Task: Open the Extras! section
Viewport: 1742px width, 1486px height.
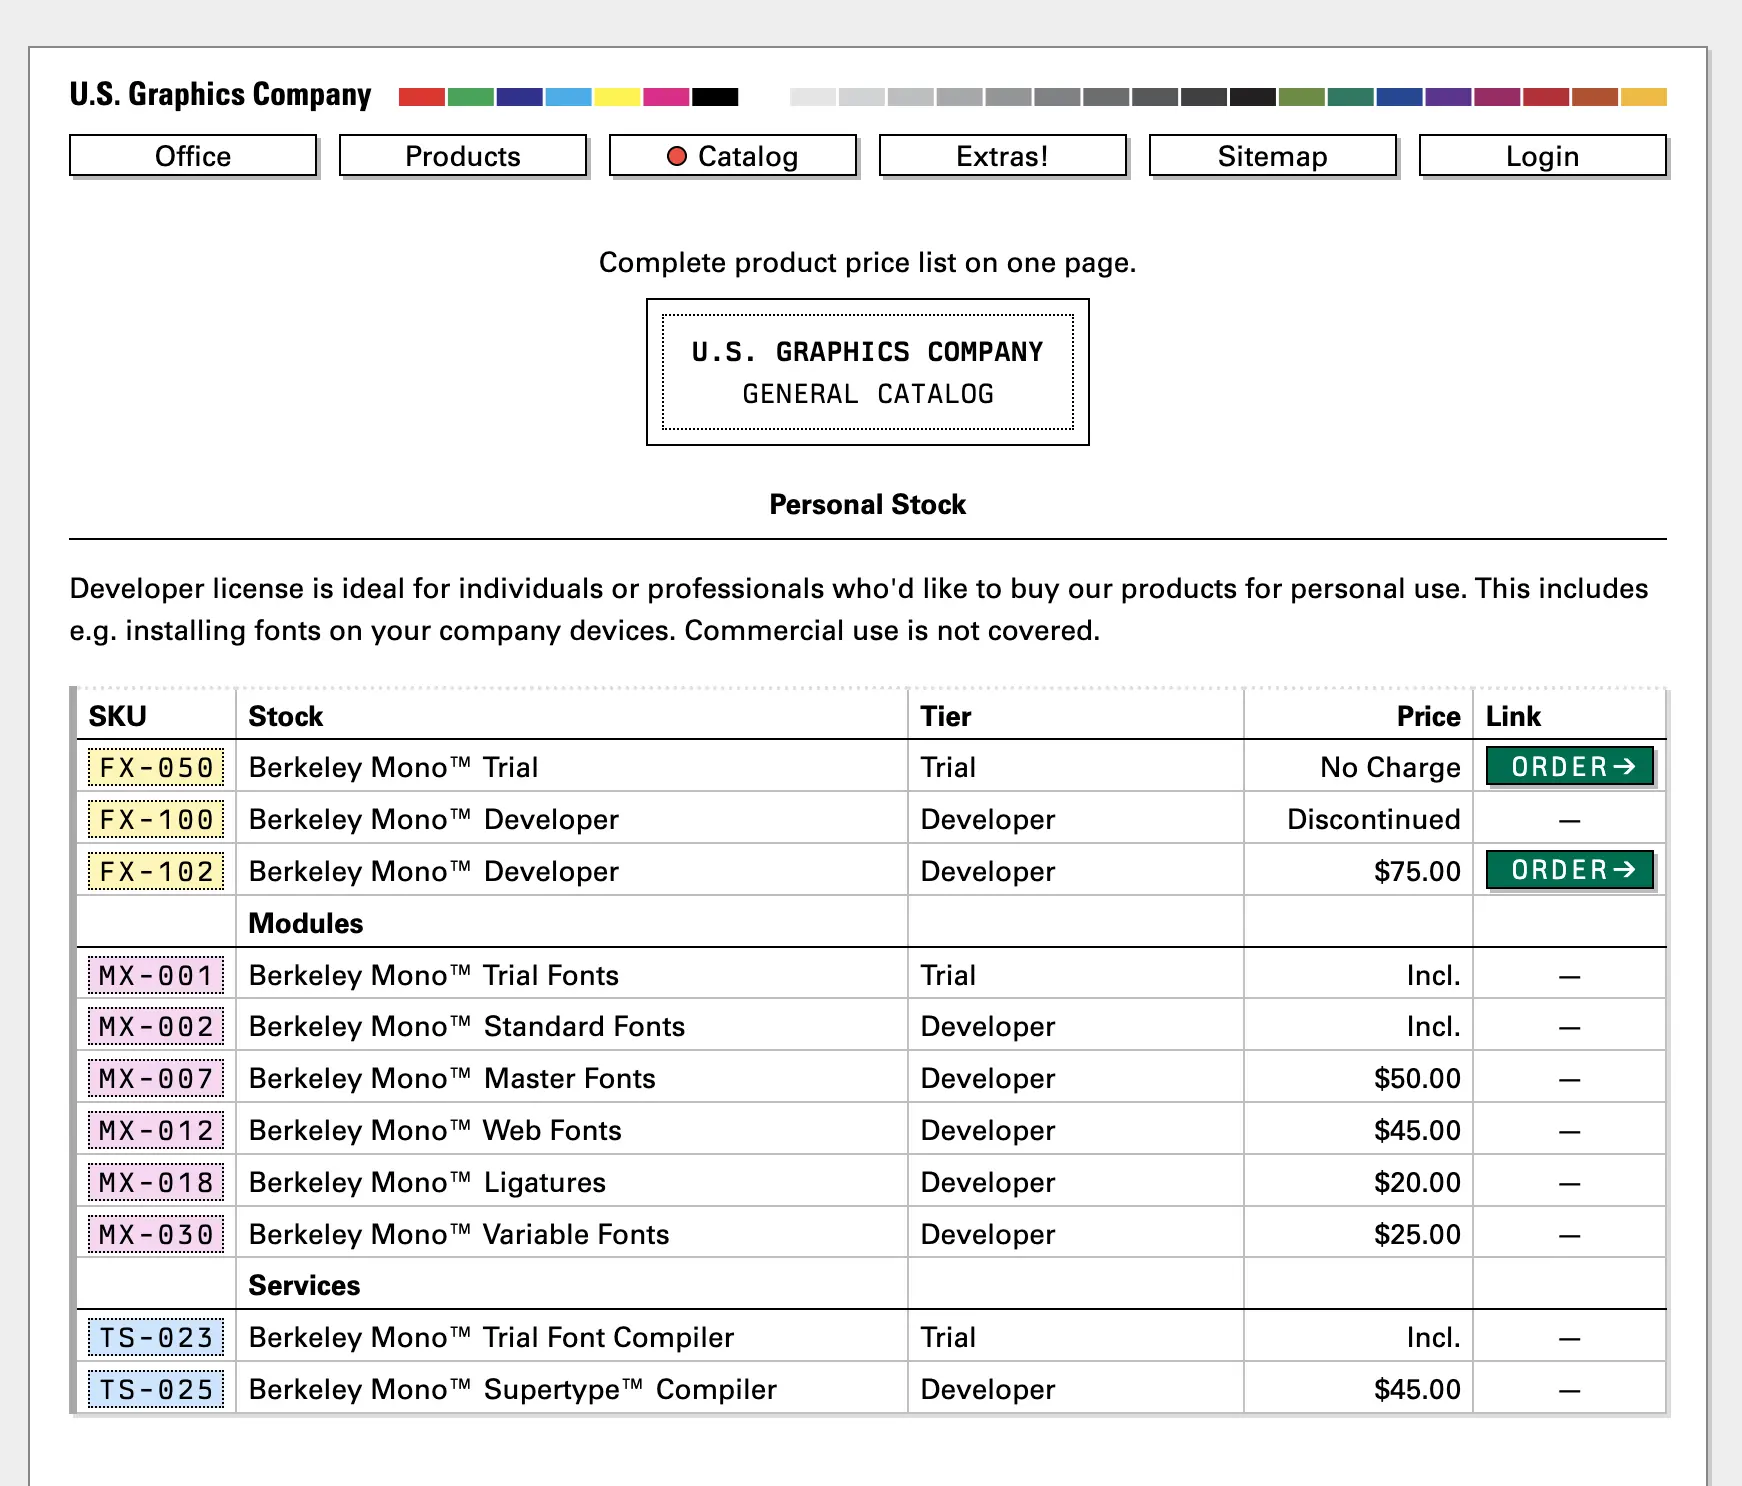Action: 1003,156
